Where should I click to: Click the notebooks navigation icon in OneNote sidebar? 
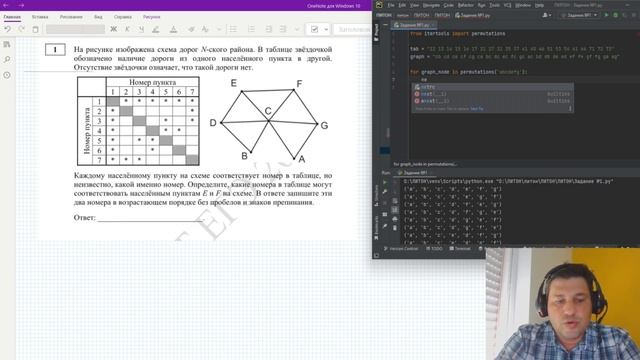(7, 44)
